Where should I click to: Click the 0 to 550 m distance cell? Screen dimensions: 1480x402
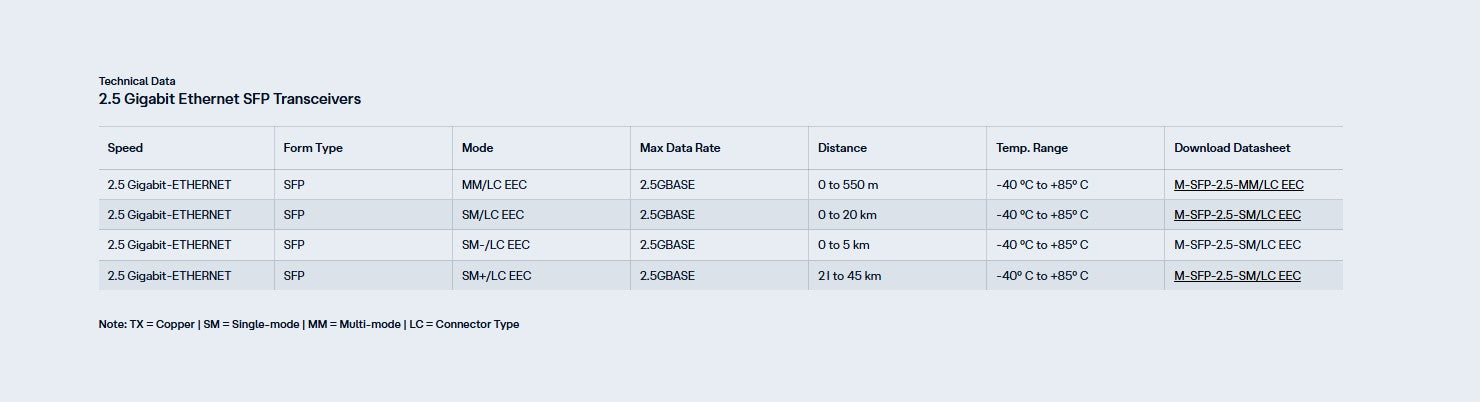[848, 185]
